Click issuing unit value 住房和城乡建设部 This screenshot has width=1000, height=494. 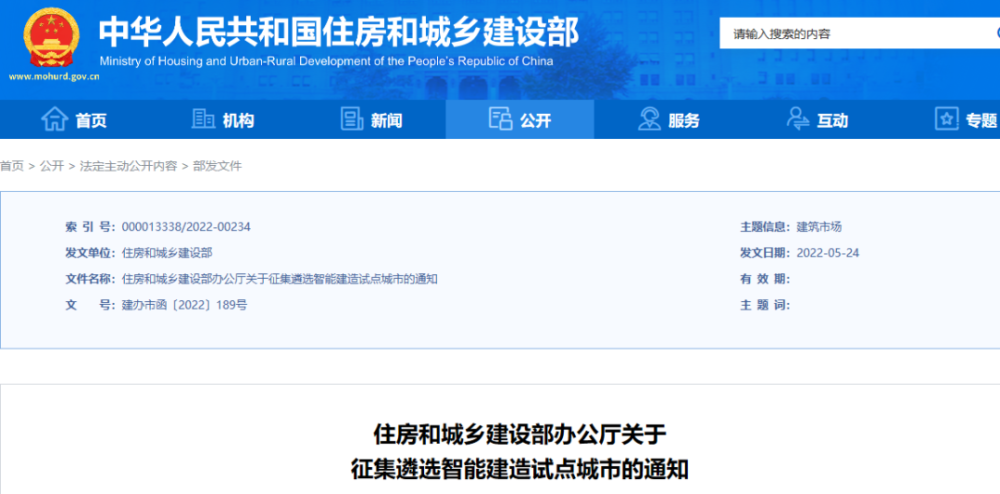pyautogui.click(x=166, y=253)
